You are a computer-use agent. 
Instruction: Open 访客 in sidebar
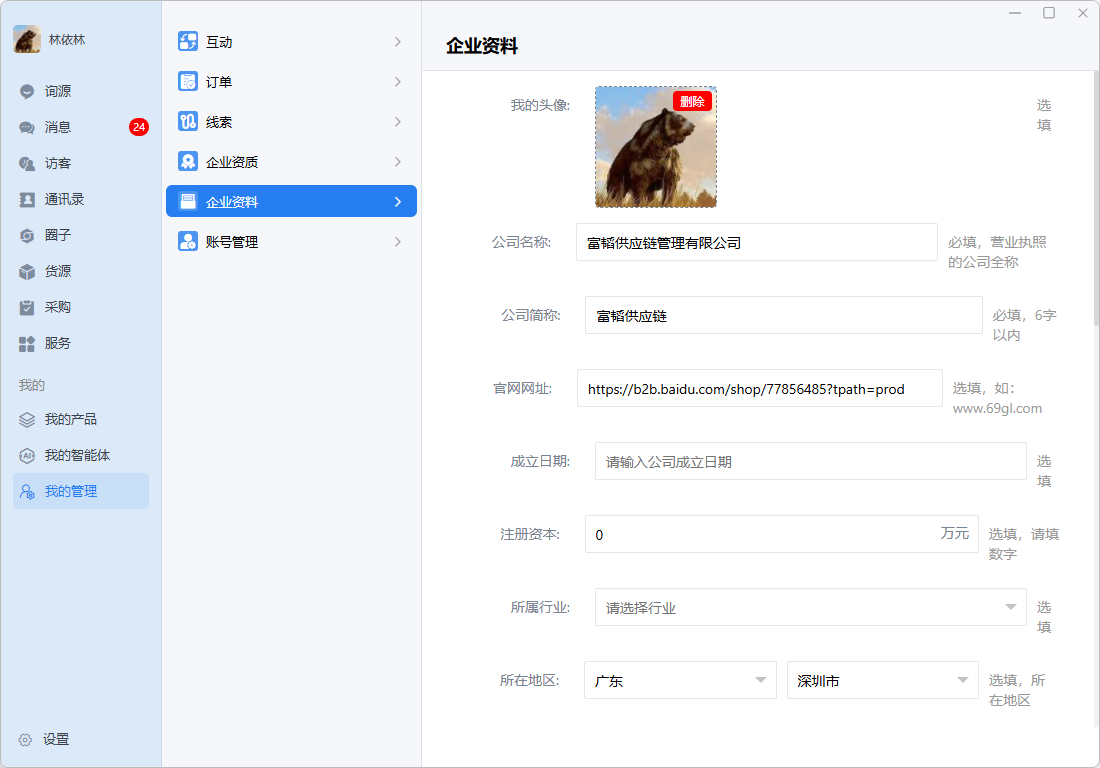pos(81,163)
